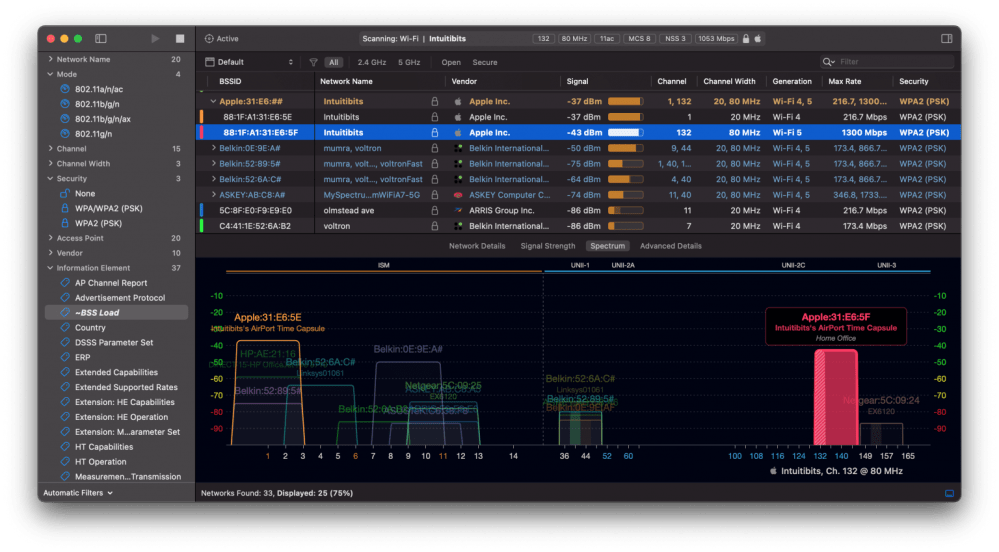999x552 pixels.
Task: Click the lock icon in scanning status bar
Action: click(x=745, y=38)
